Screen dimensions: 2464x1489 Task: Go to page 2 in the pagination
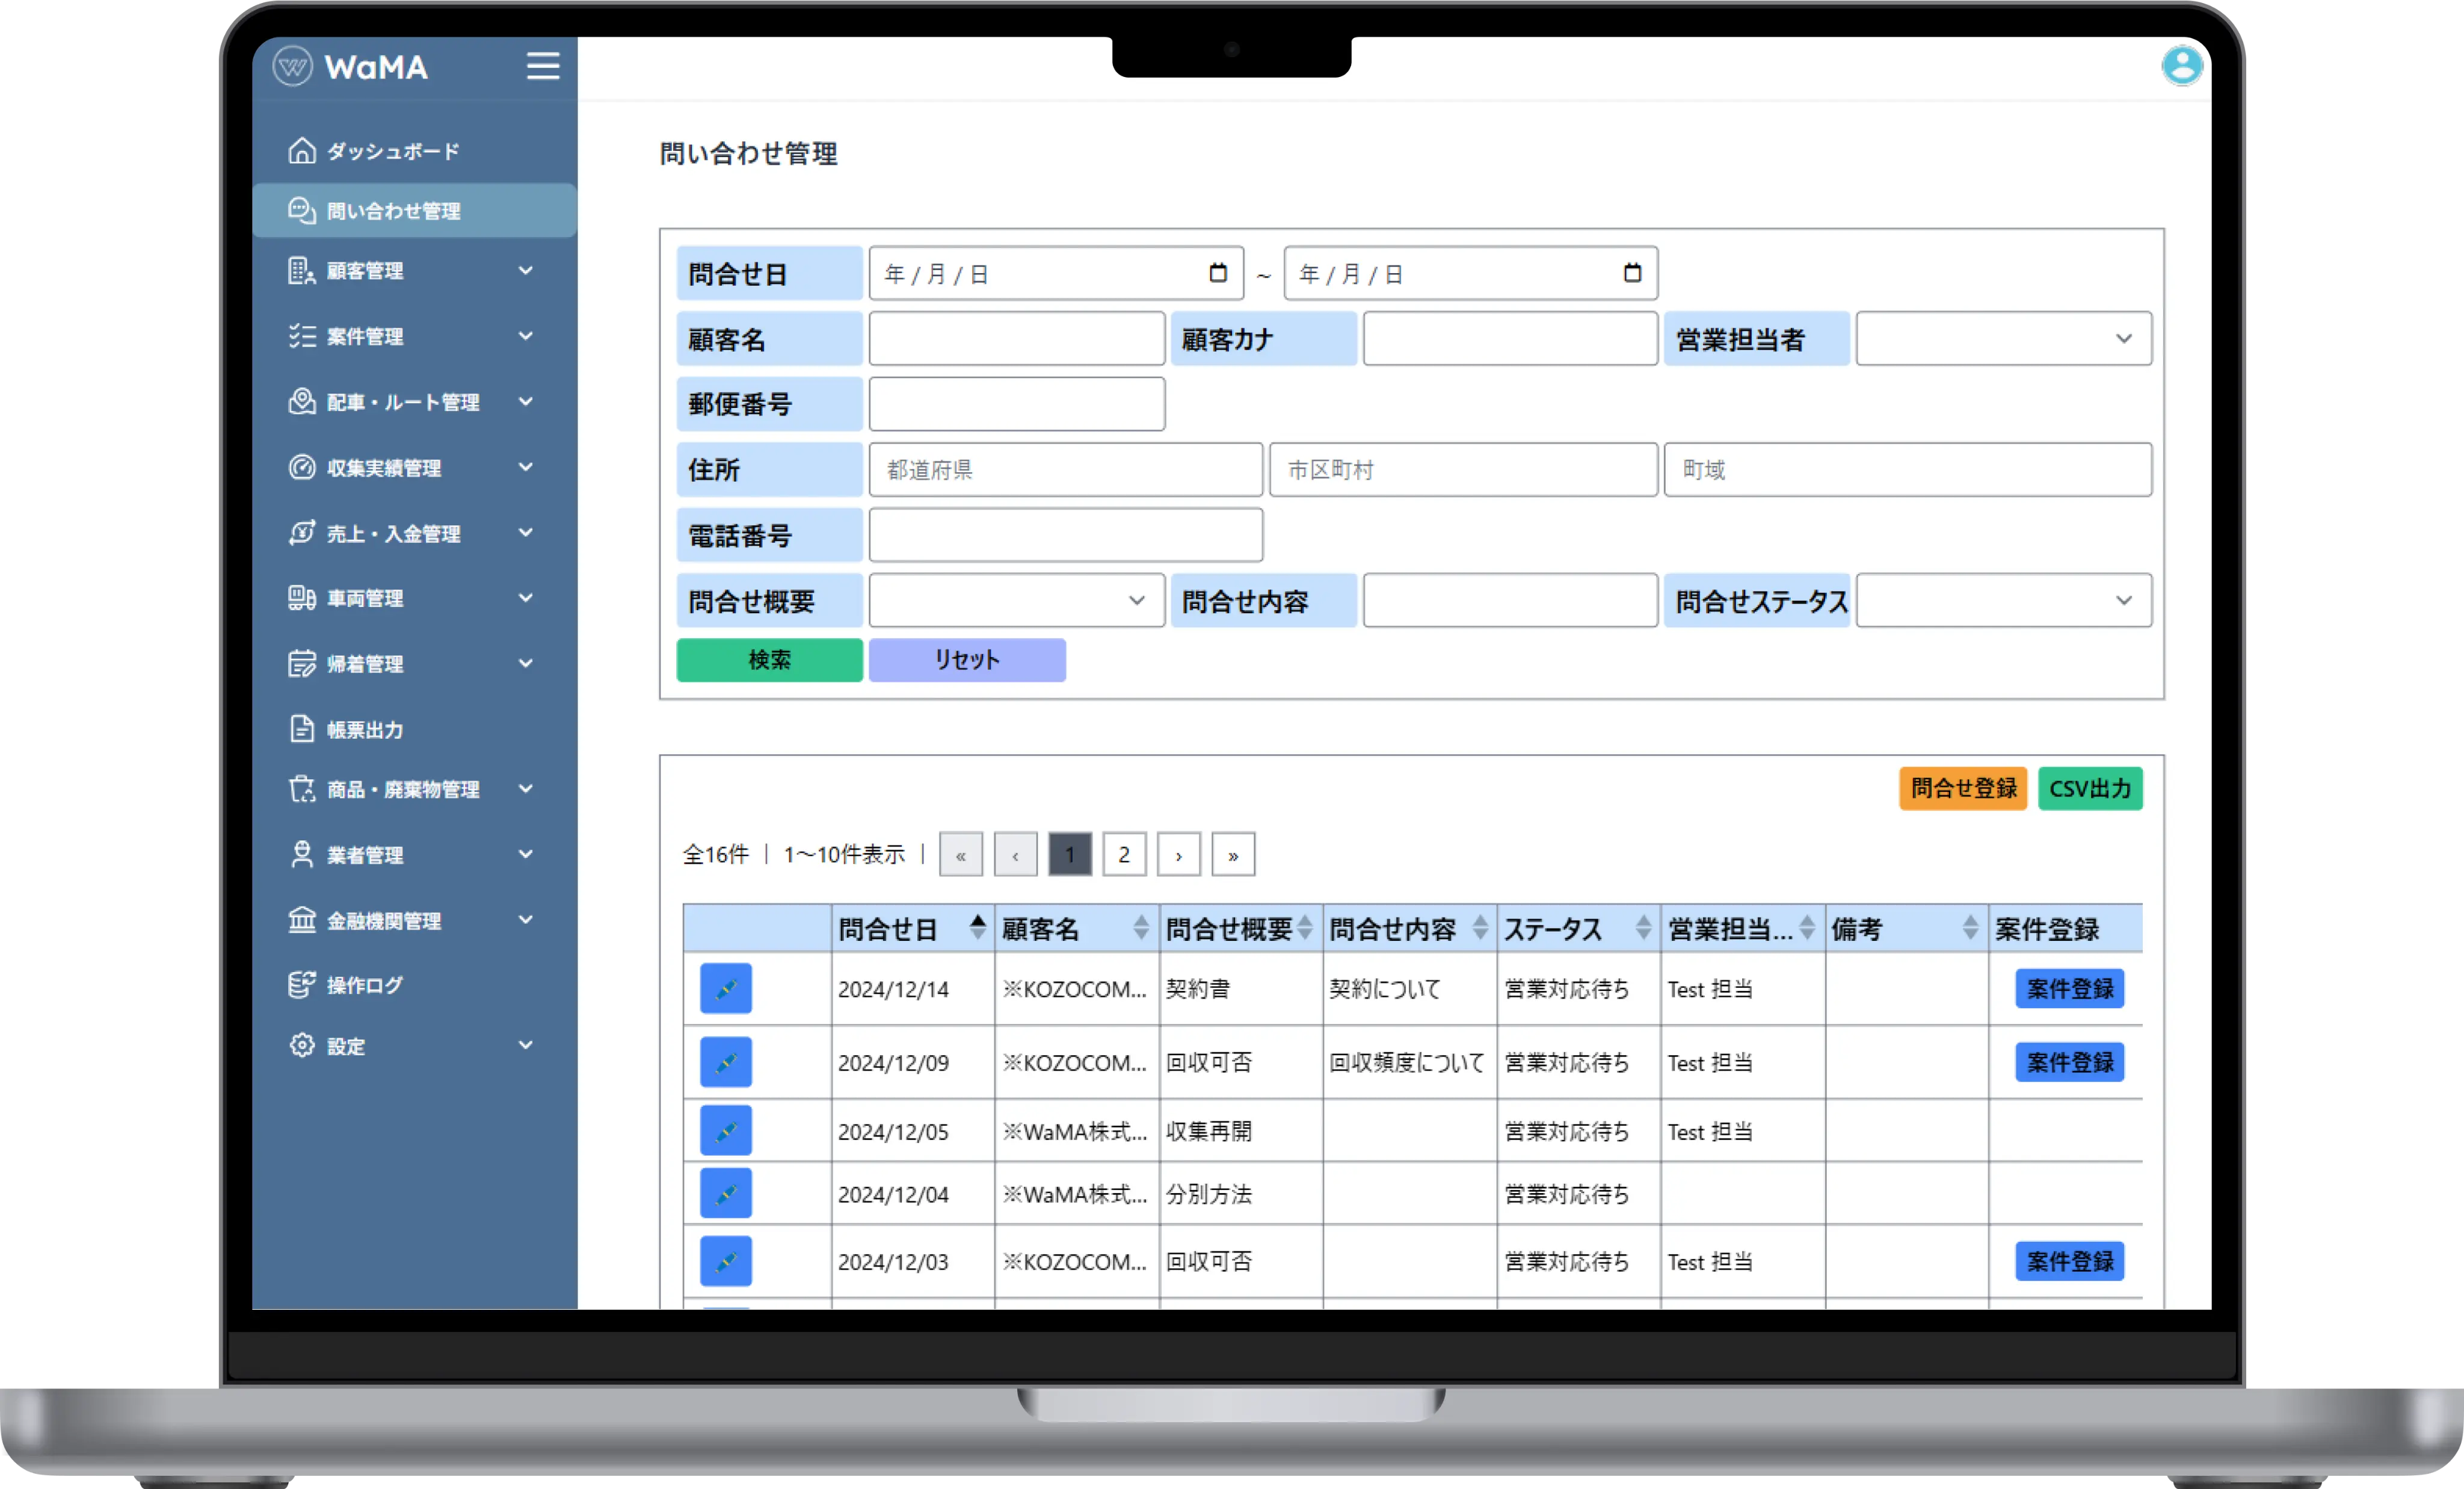(x=1124, y=855)
